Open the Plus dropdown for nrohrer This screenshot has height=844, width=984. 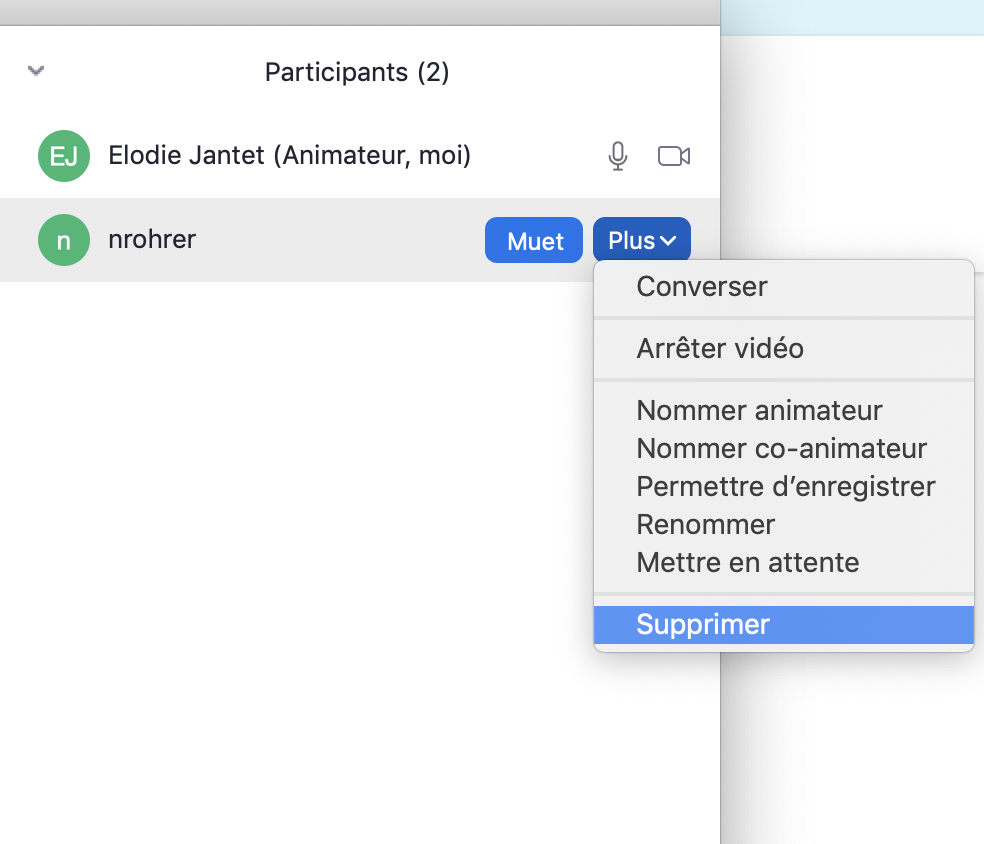(x=641, y=240)
